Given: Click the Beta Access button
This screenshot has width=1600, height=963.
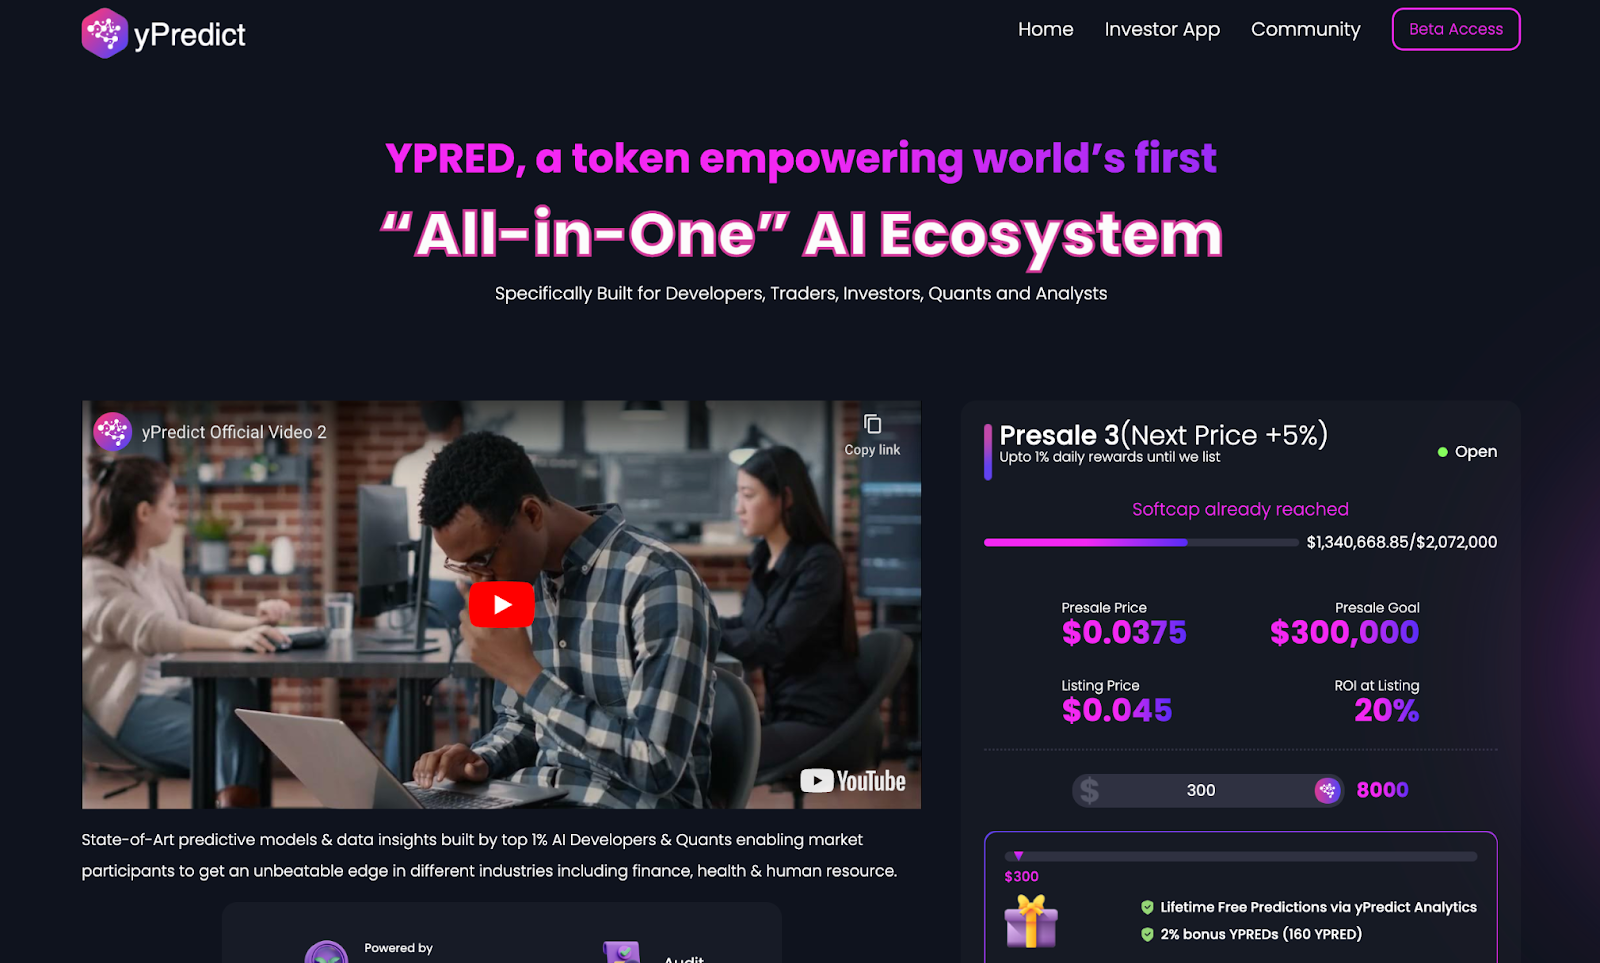Looking at the screenshot, I should [x=1456, y=29].
